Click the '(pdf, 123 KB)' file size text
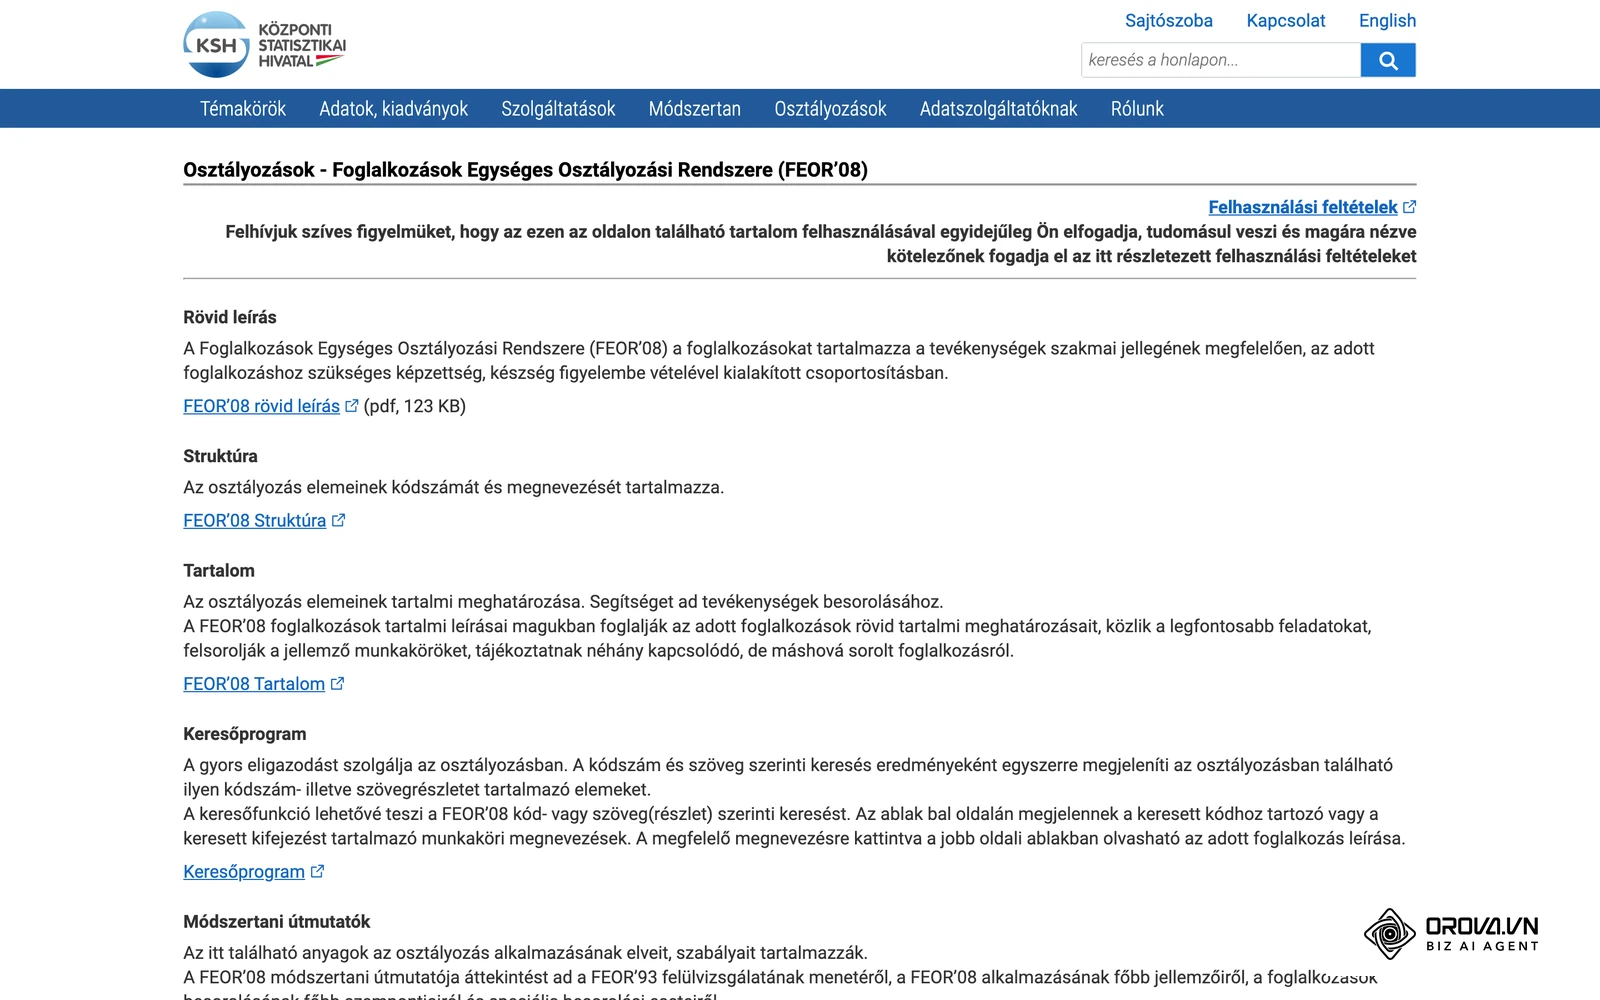 415,406
